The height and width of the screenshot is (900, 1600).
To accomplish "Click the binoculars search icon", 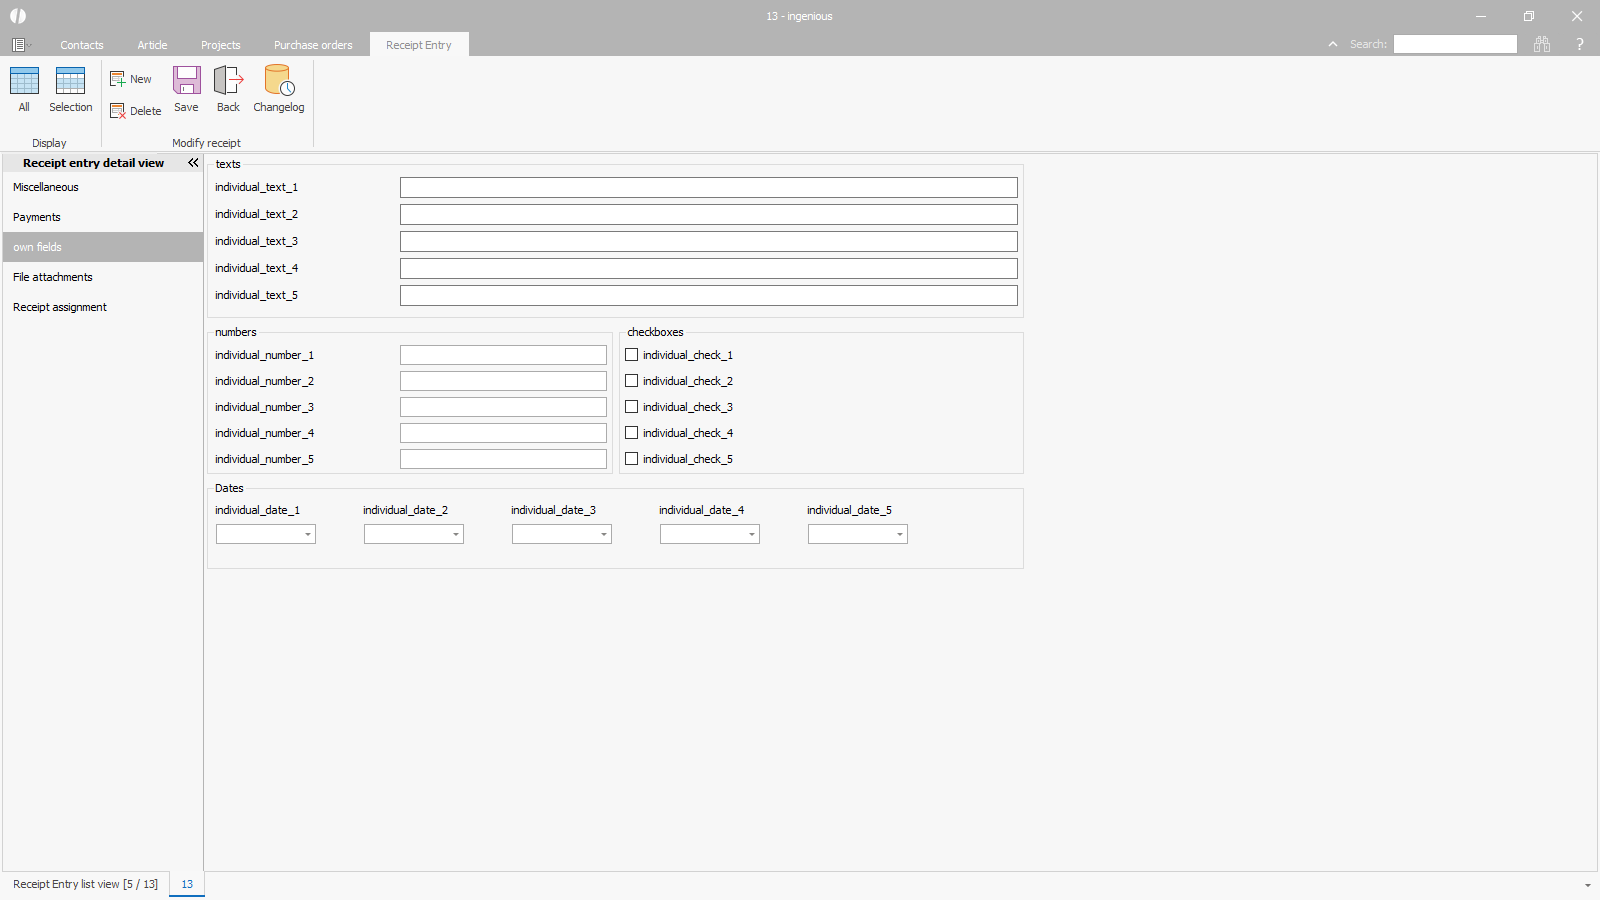I will click(x=1542, y=44).
